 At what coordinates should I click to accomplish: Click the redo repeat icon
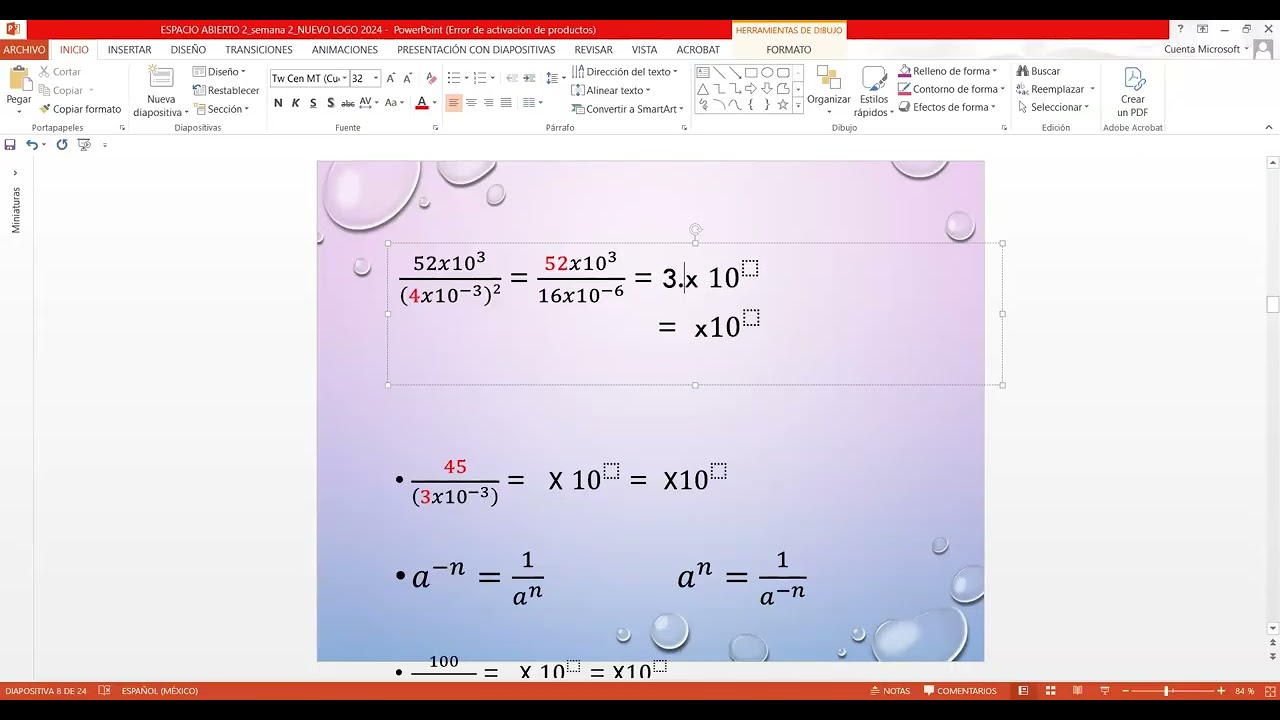62,144
